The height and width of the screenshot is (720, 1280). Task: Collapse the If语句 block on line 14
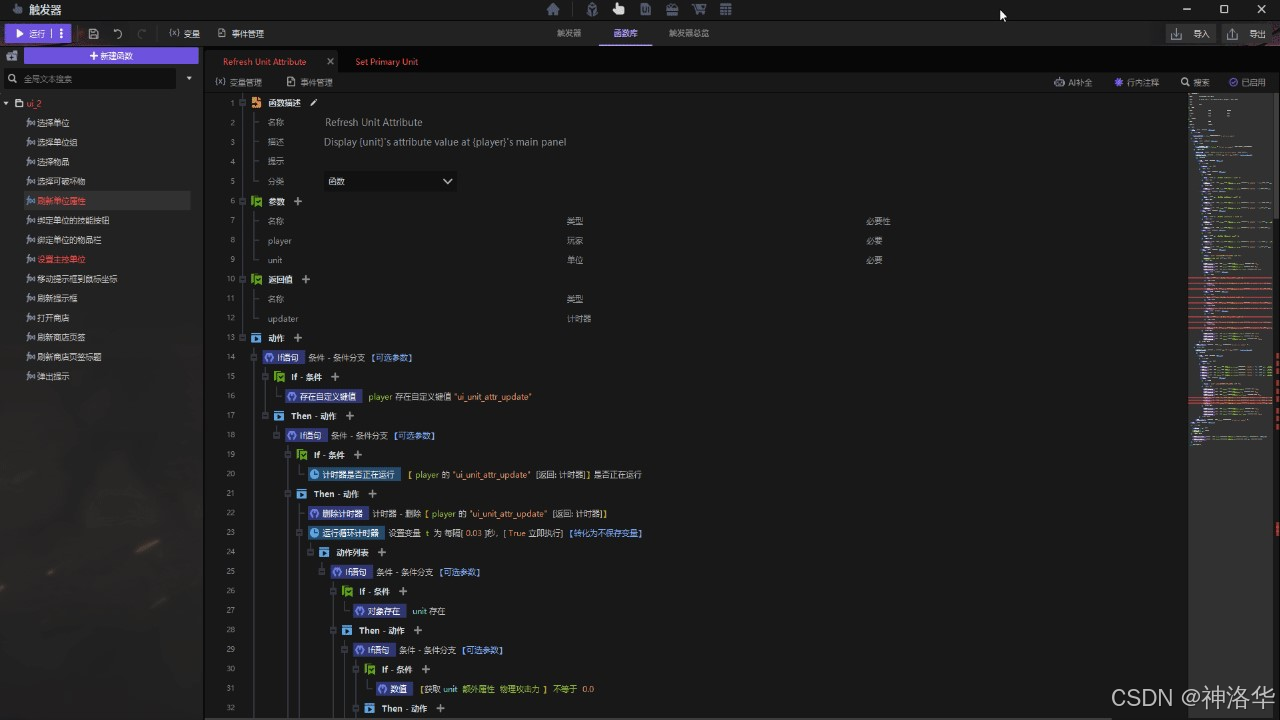click(255, 357)
